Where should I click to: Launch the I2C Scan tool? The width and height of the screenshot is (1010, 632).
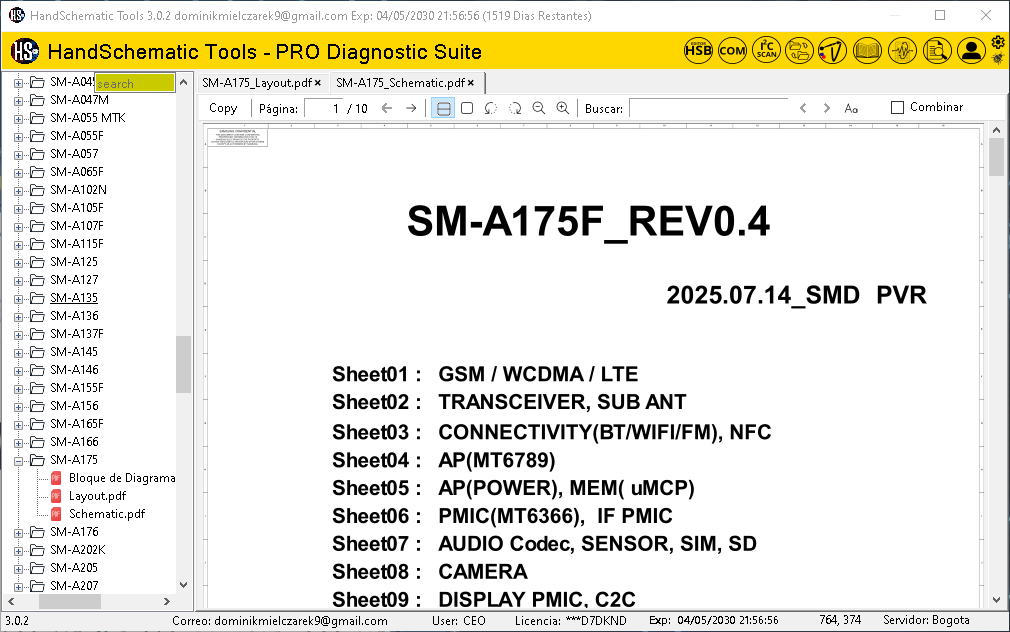(767, 50)
